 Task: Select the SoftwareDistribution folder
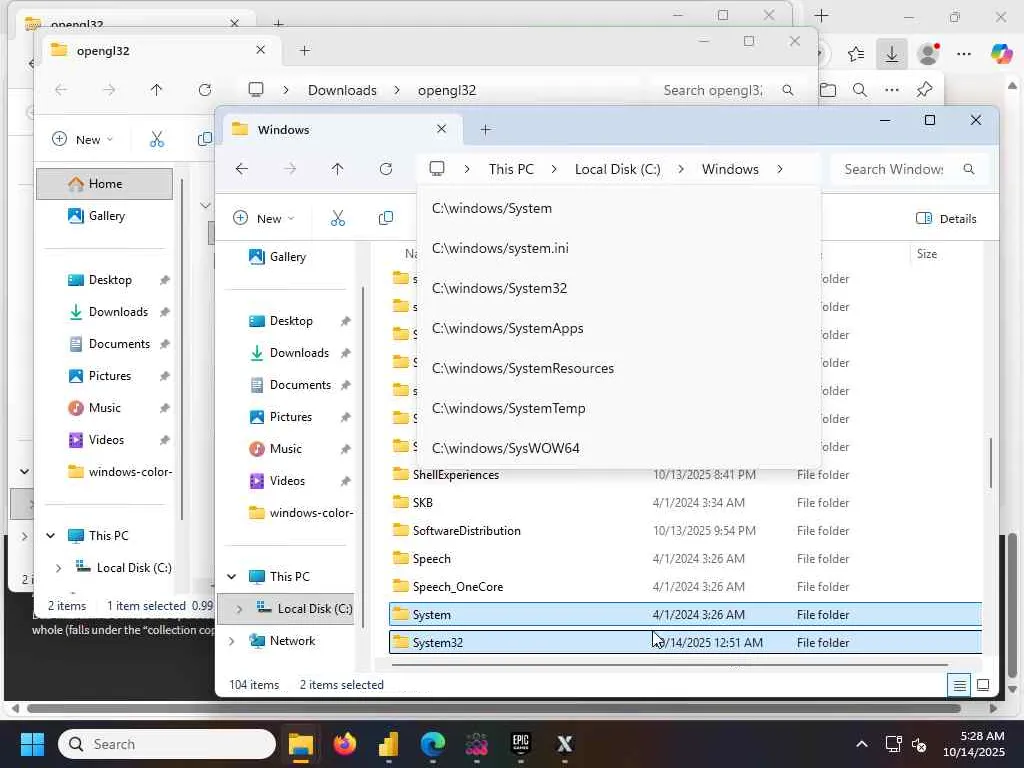(x=685, y=531)
